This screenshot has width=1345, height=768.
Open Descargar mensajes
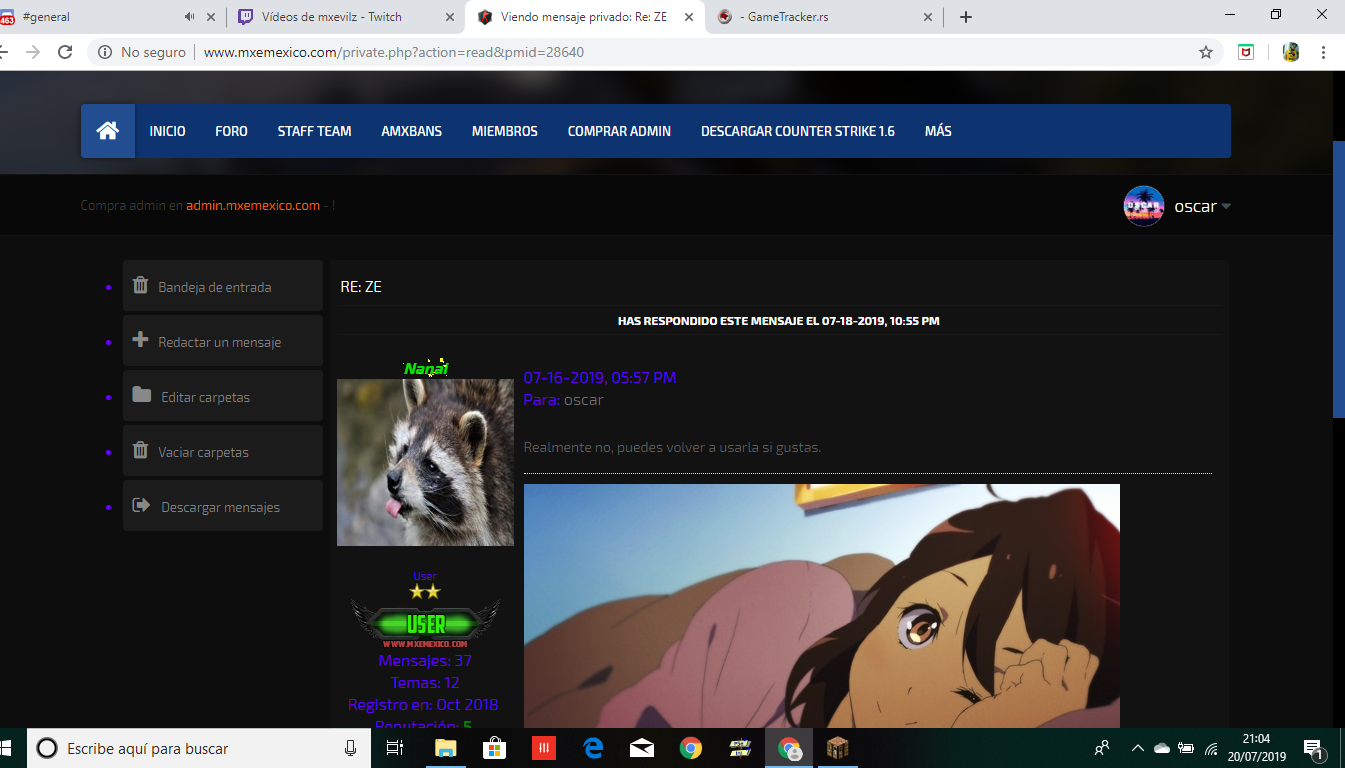(x=220, y=507)
